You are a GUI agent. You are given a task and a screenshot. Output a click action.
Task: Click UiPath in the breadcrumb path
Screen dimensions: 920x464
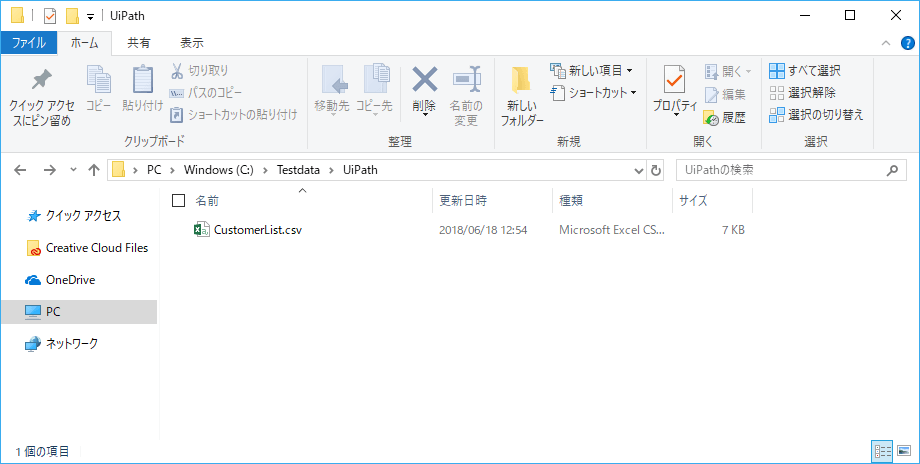(x=360, y=170)
